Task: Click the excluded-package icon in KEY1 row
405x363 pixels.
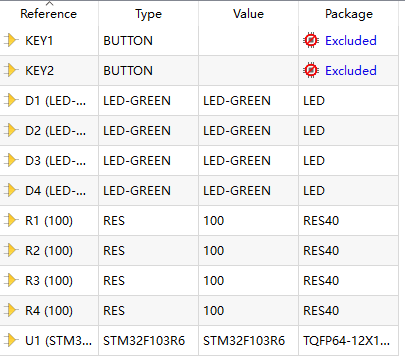Action: [311, 40]
